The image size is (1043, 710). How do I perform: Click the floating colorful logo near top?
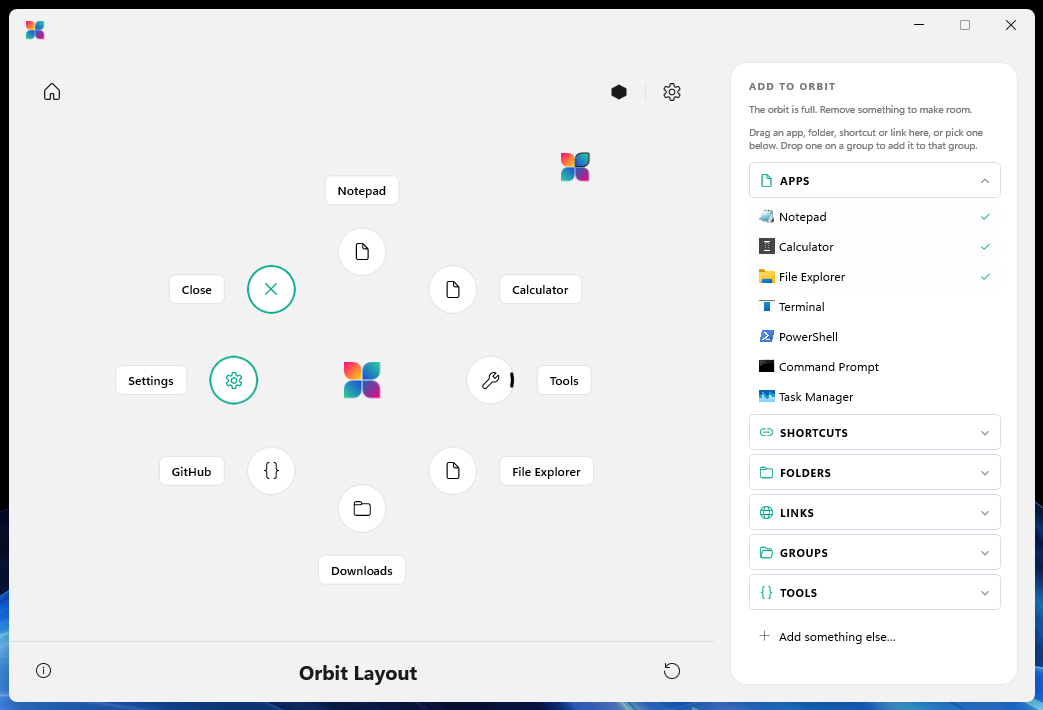[x=575, y=167]
